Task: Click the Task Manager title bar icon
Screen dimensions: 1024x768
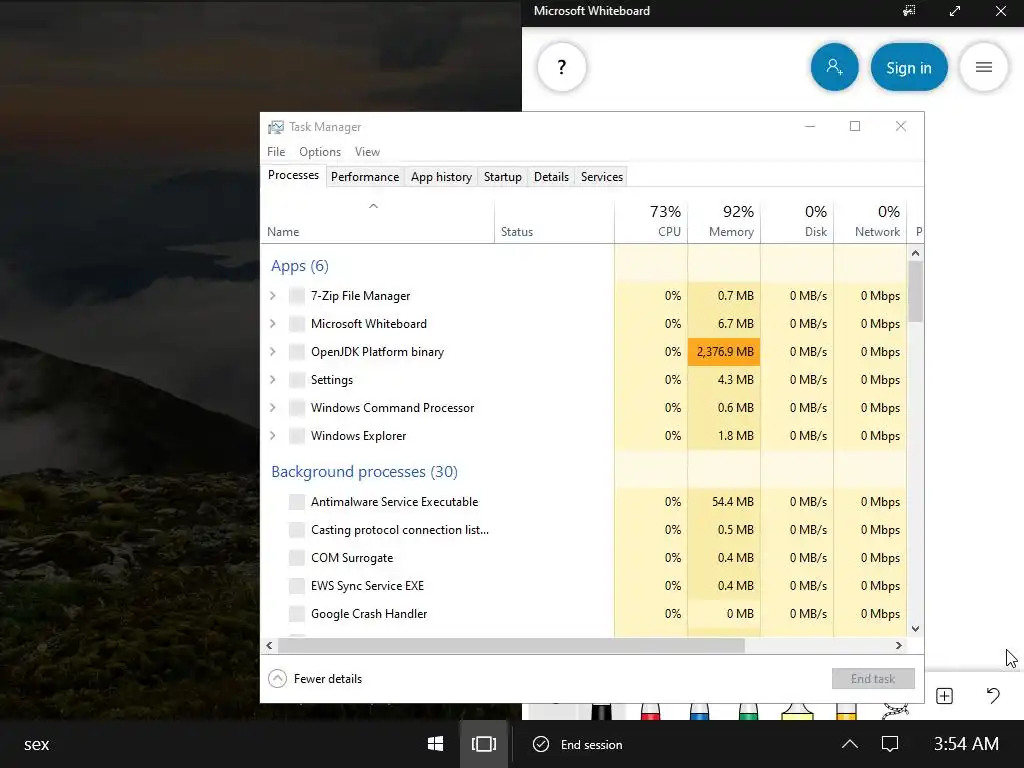Action: coord(276,127)
